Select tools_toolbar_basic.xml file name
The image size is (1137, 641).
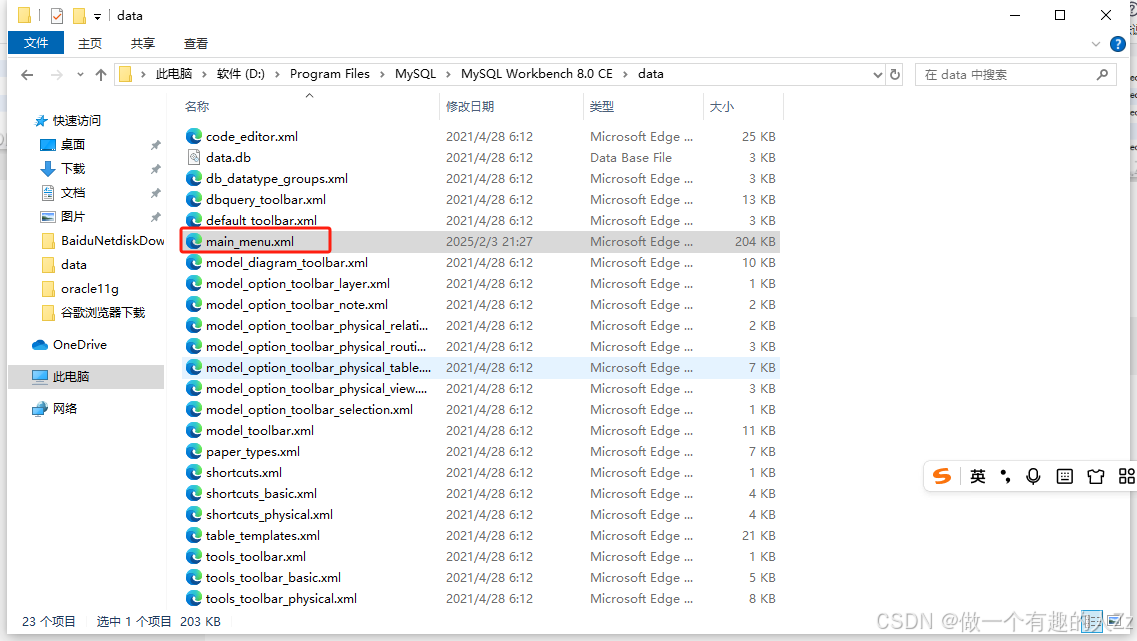(273, 578)
